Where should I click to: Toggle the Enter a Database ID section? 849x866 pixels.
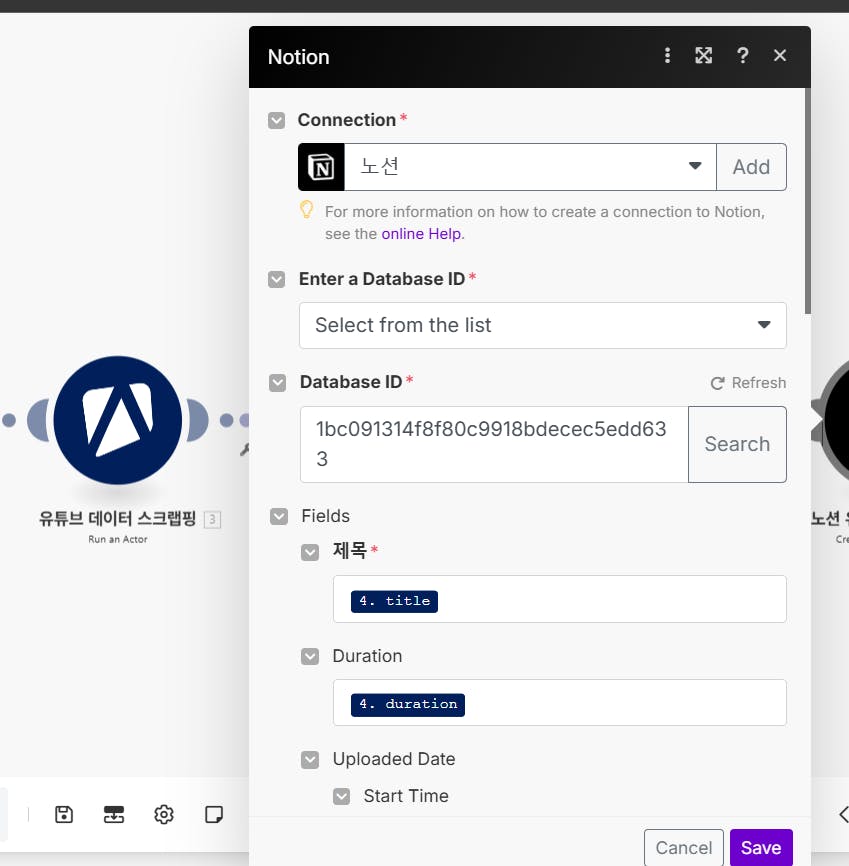click(x=276, y=279)
